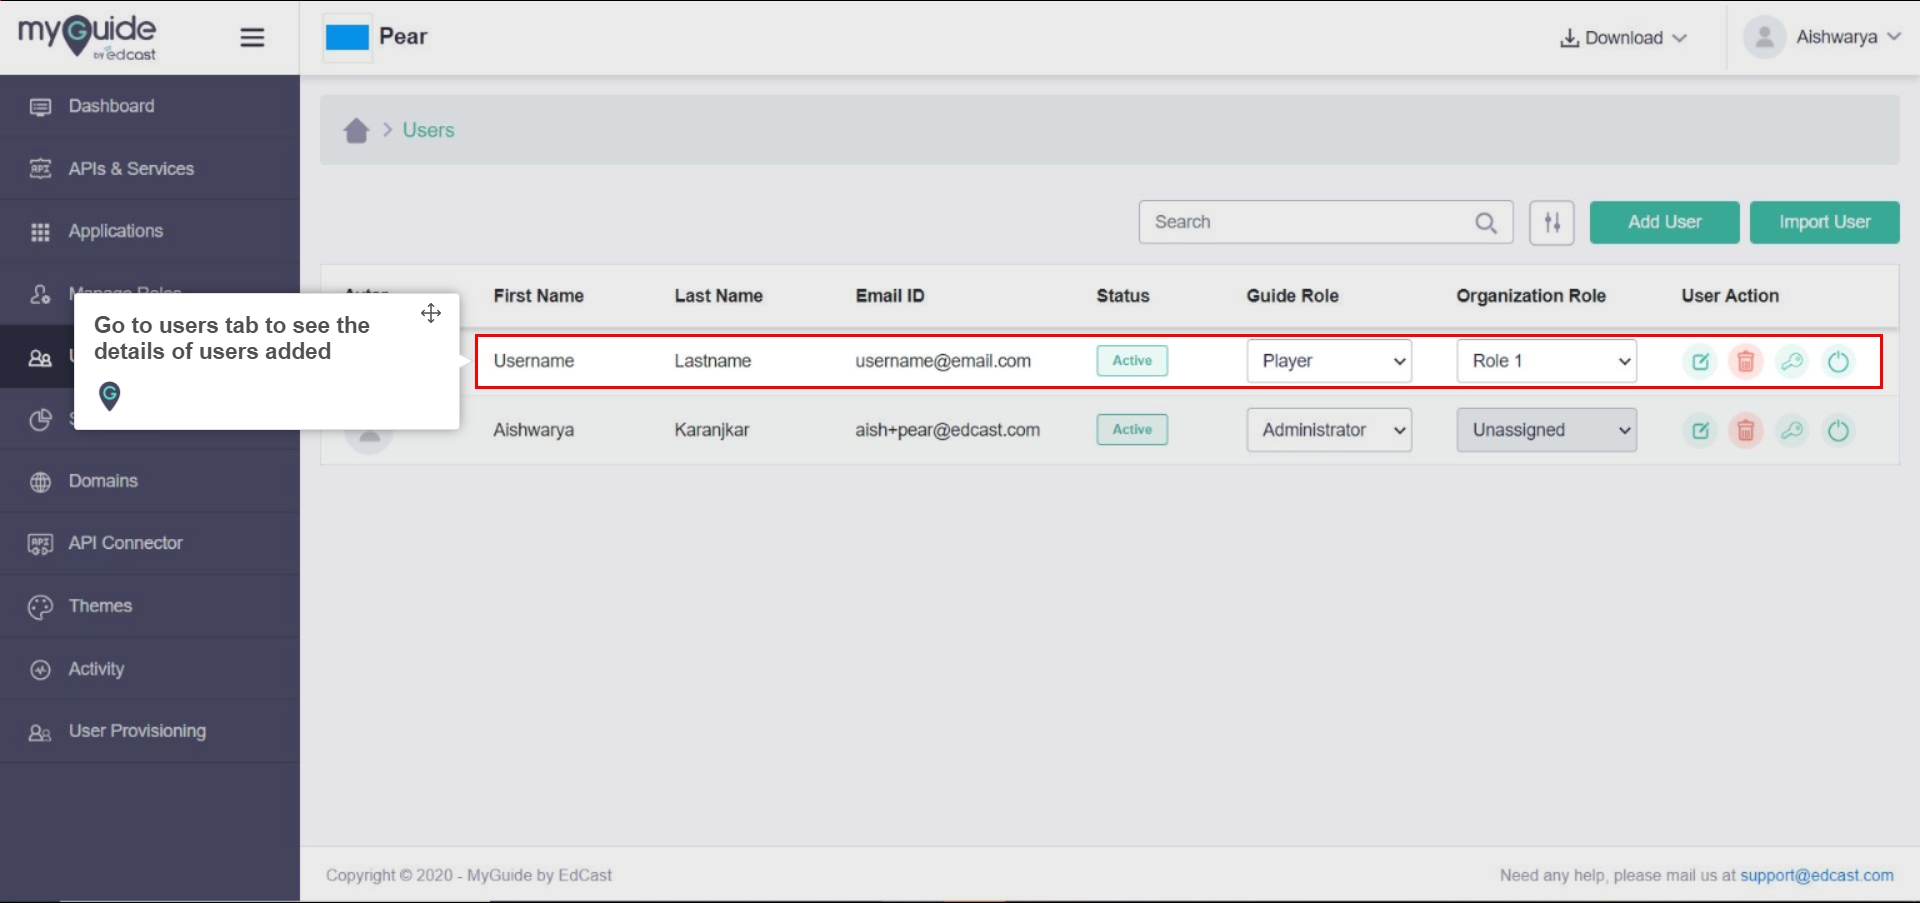
Task: Open the filter sliders icon
Action: point(1552,222)
